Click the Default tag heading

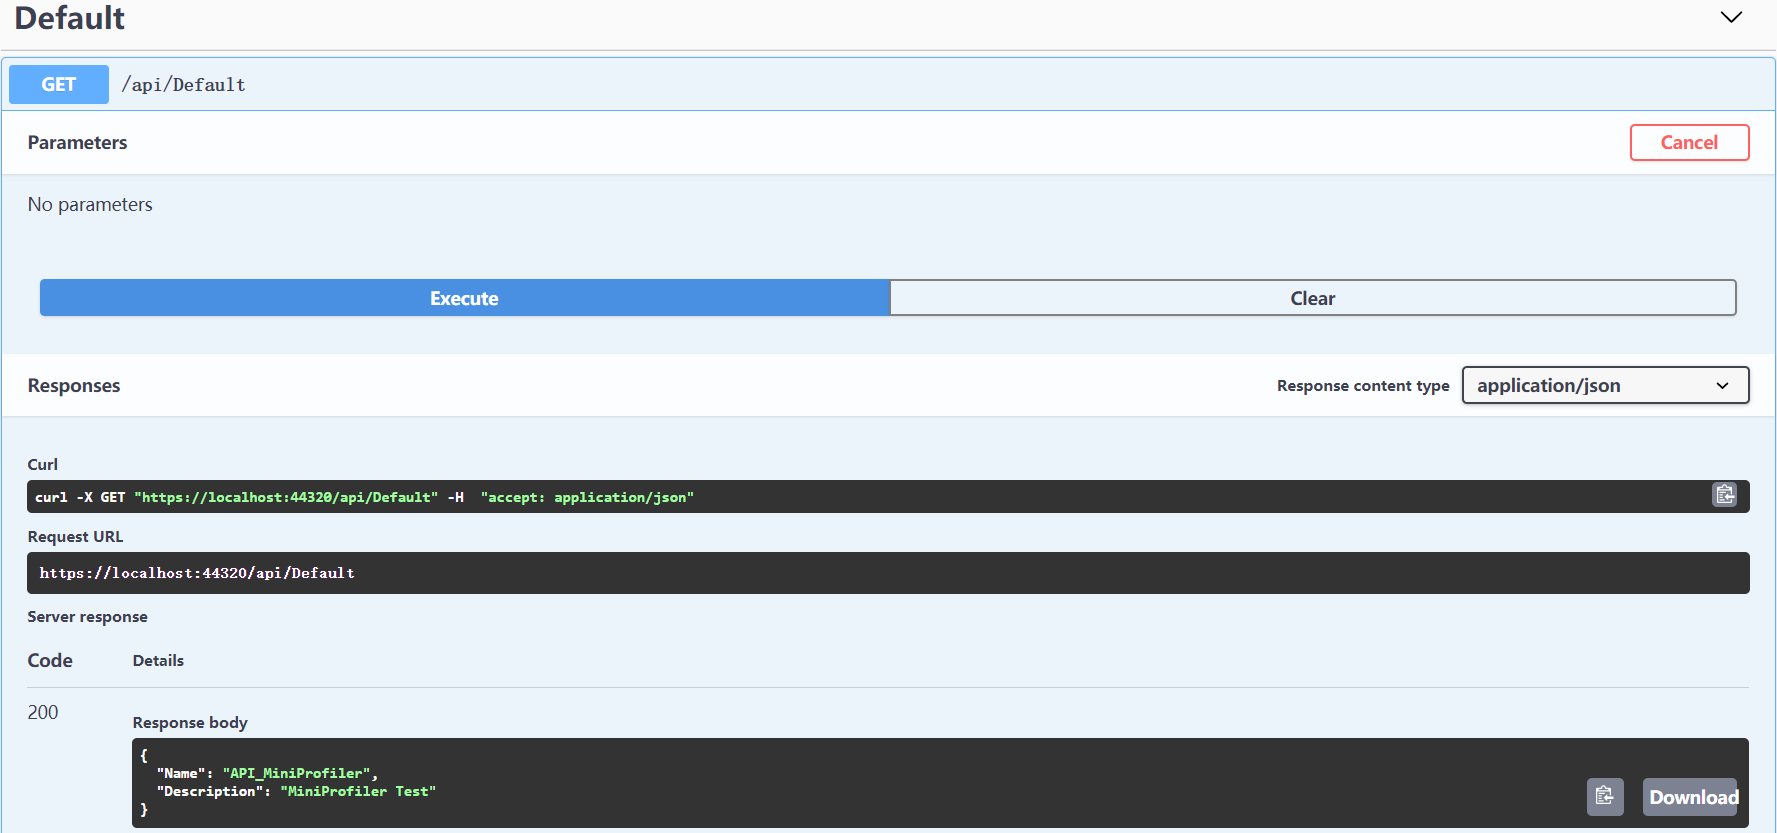point(70,18)
